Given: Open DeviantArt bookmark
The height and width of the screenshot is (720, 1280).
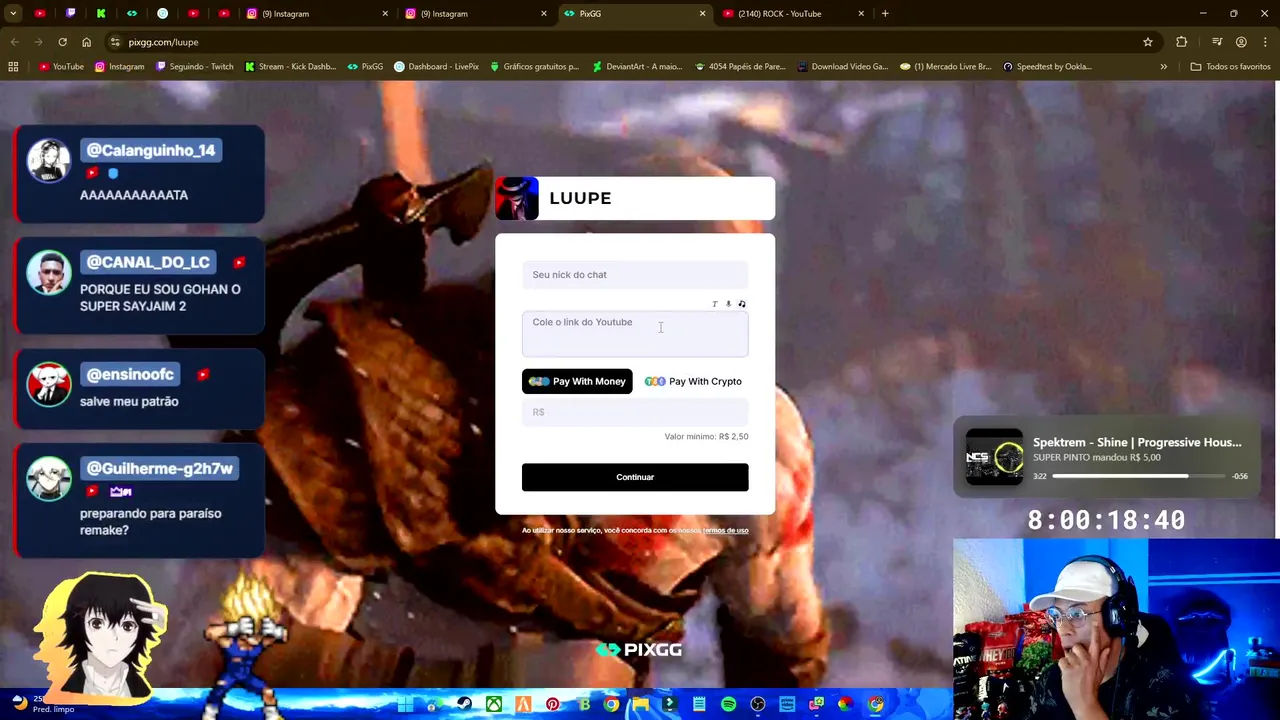Looking at the screenshot, I should click(x=637, y=67).
